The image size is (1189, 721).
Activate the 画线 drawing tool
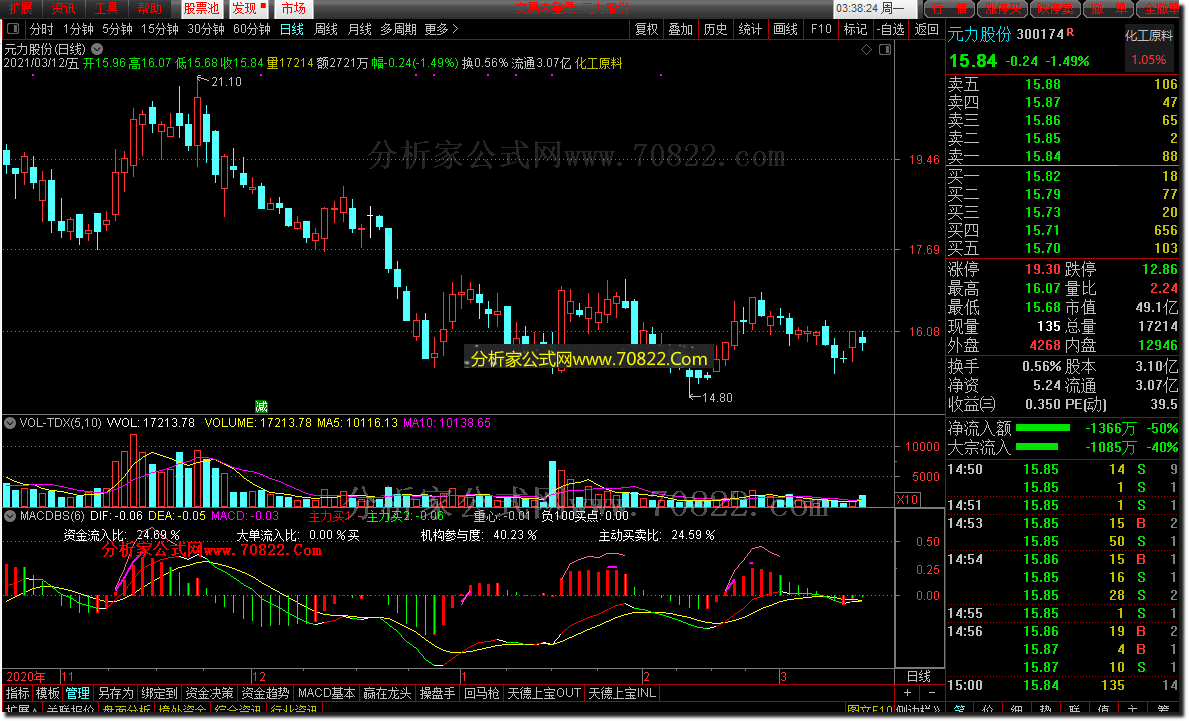(786, 29)
